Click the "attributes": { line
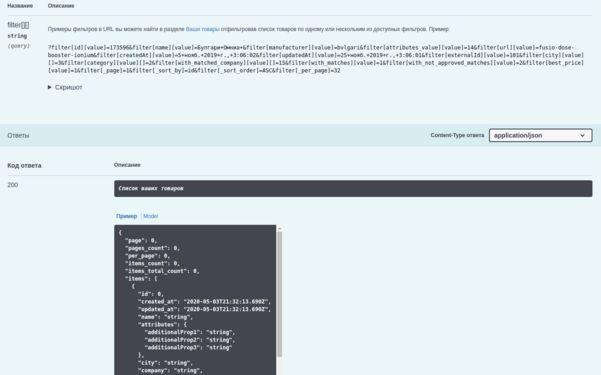 coord(162,324)
